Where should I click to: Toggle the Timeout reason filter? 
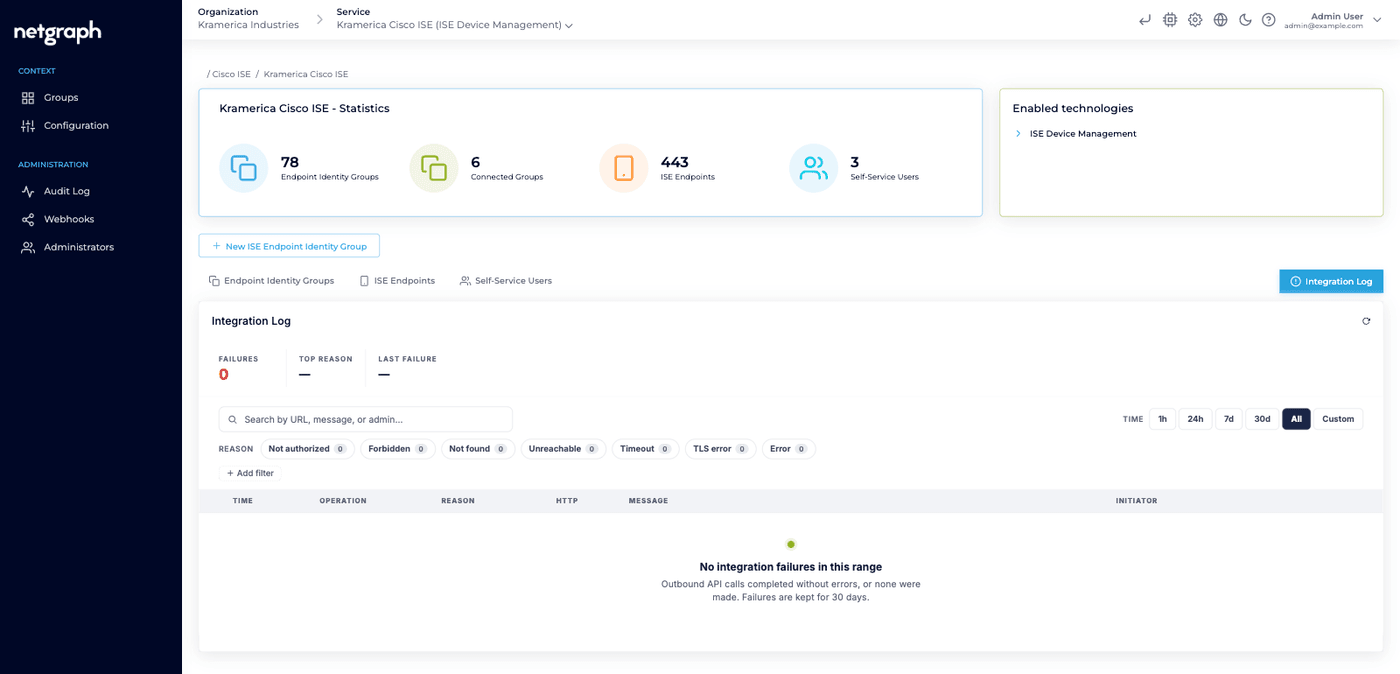click(x=645, y=449)
